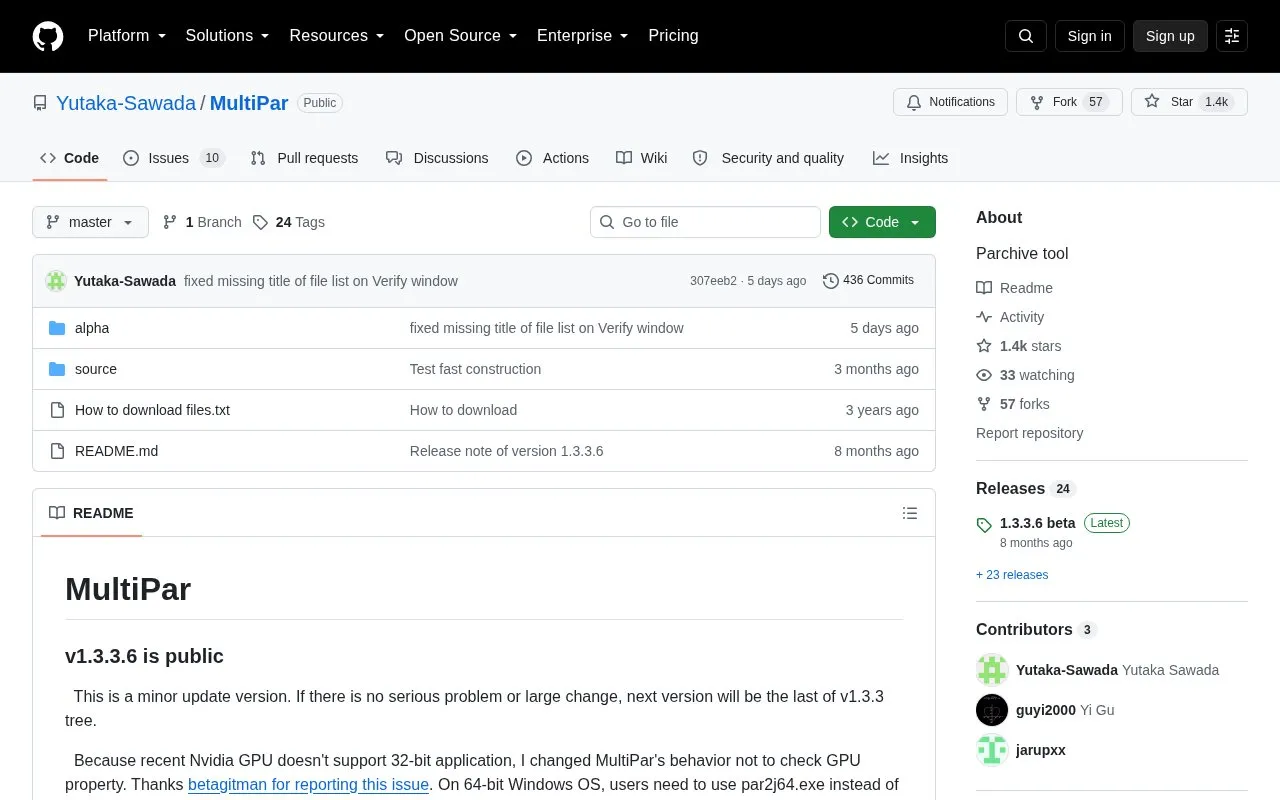Screen dimensions: 1280x800
Task: Click guyi2000 contributor avatar
Action: (x=992, y=710)
